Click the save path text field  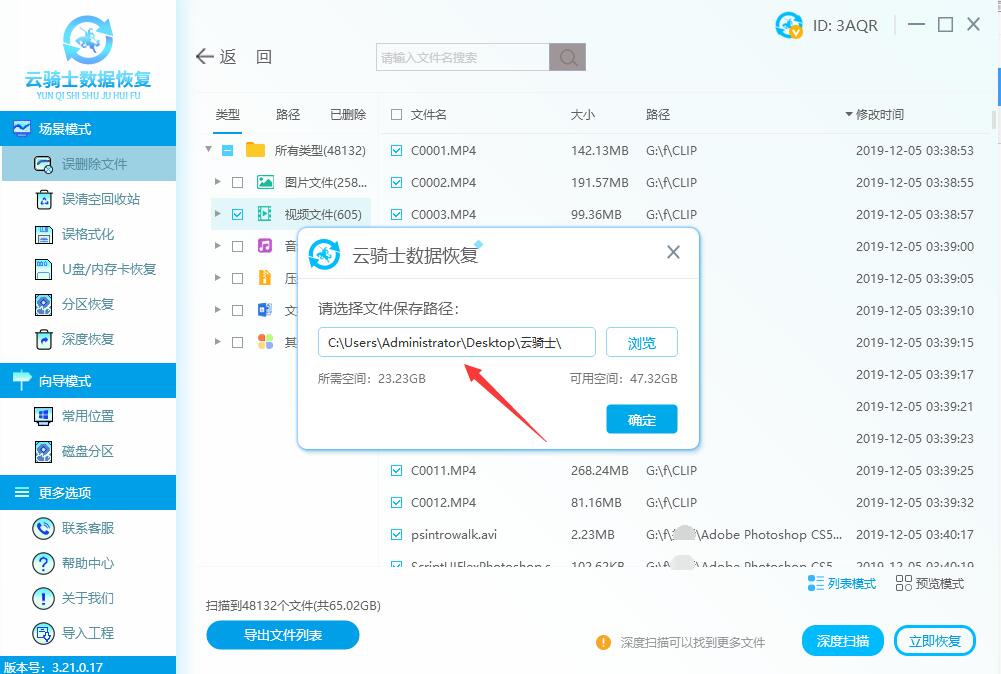[x=456, y=342]
